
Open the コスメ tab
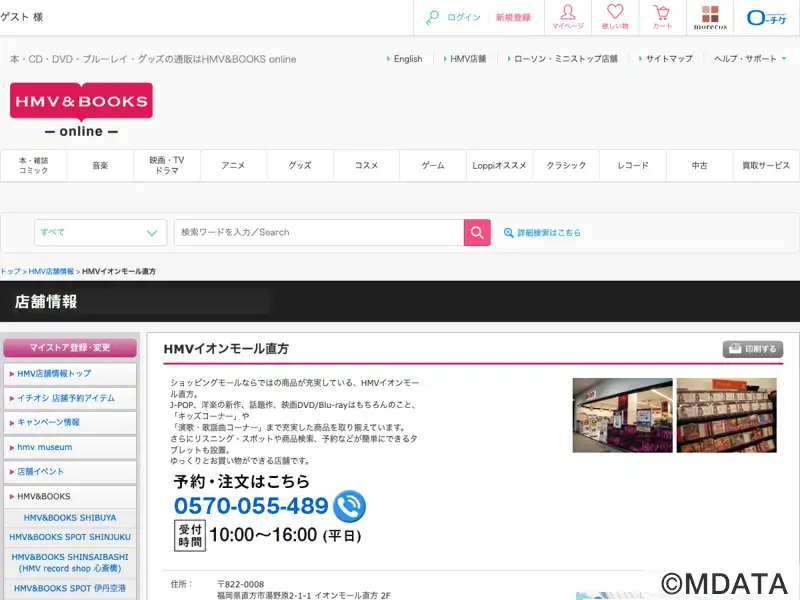(x=366, y=165)
